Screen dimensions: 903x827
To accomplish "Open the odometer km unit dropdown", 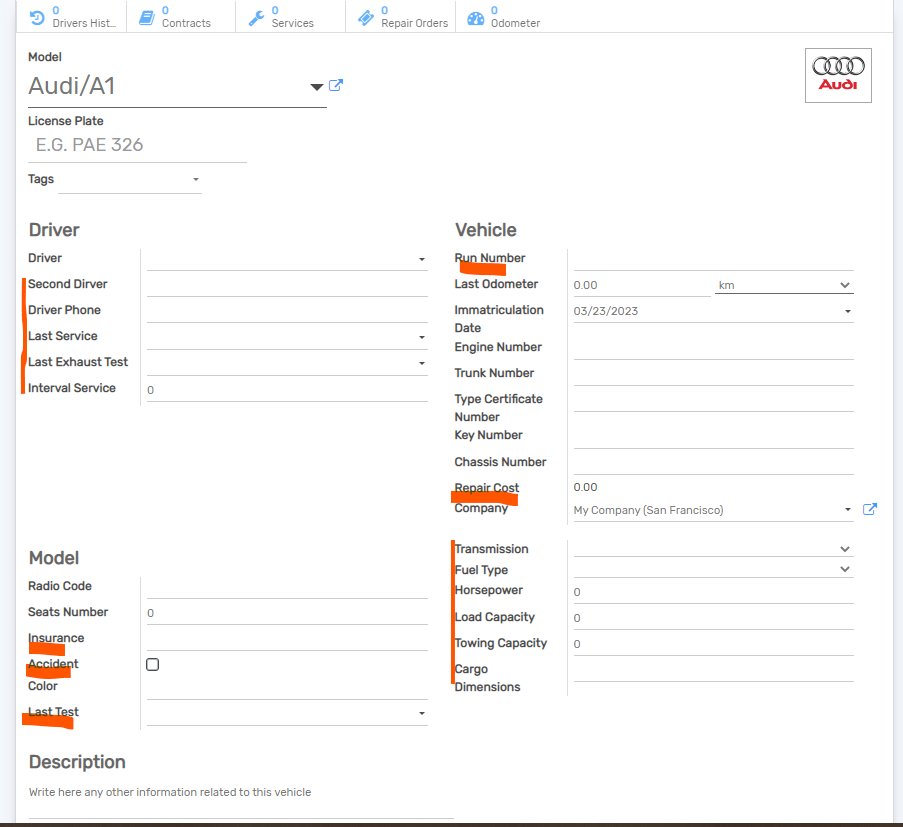I will (784, 285).
